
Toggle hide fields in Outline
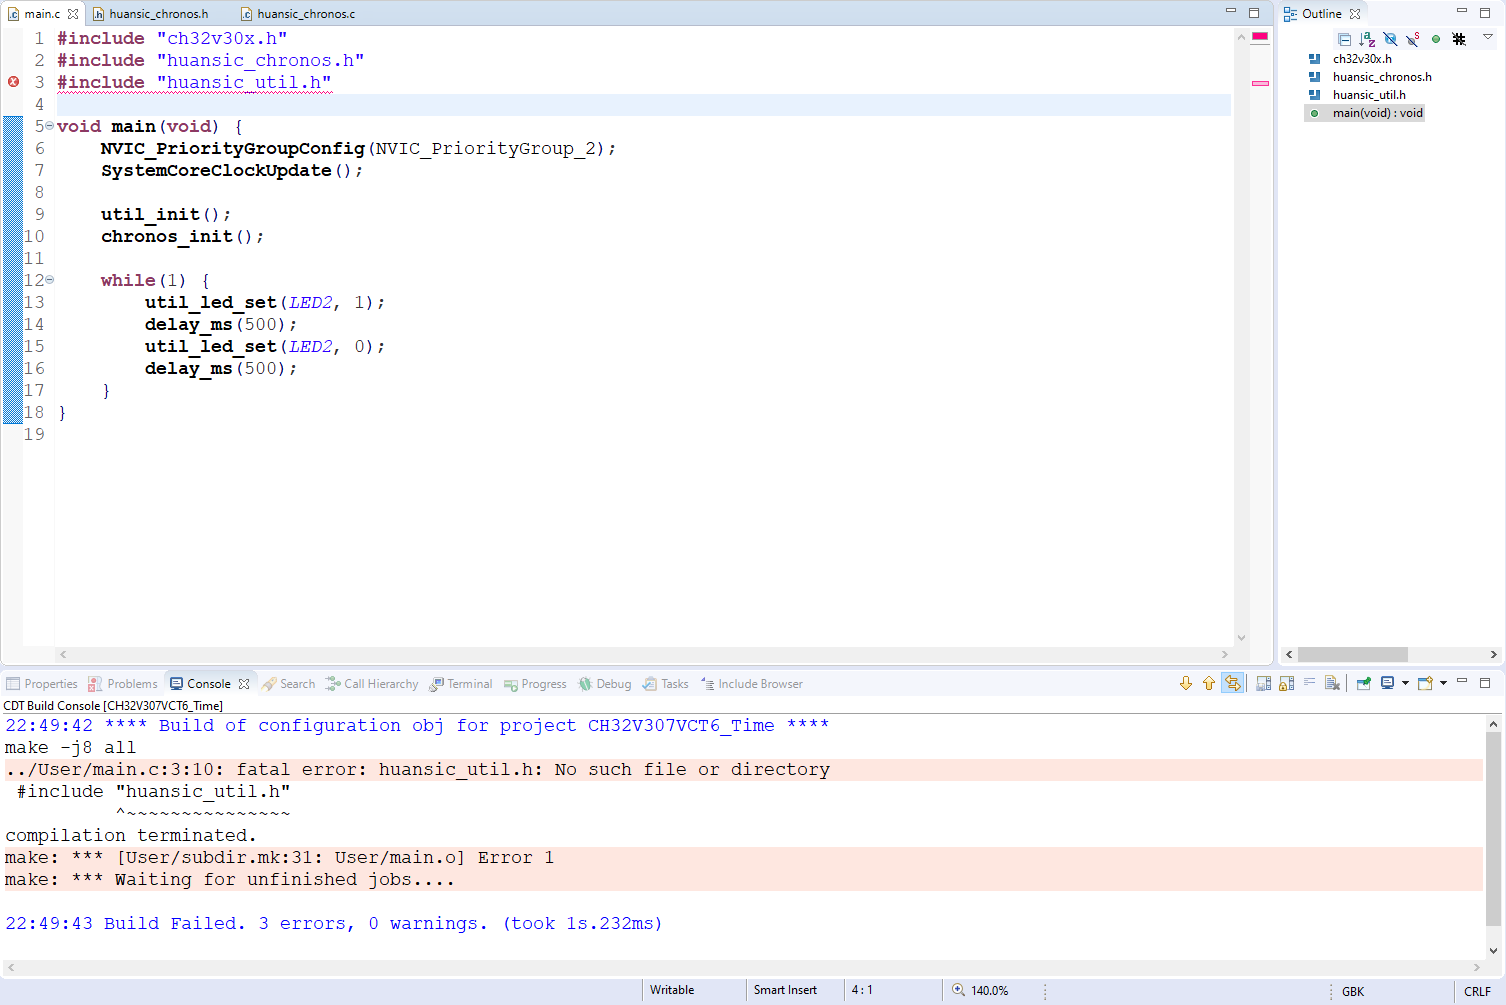coord(1390,39)
